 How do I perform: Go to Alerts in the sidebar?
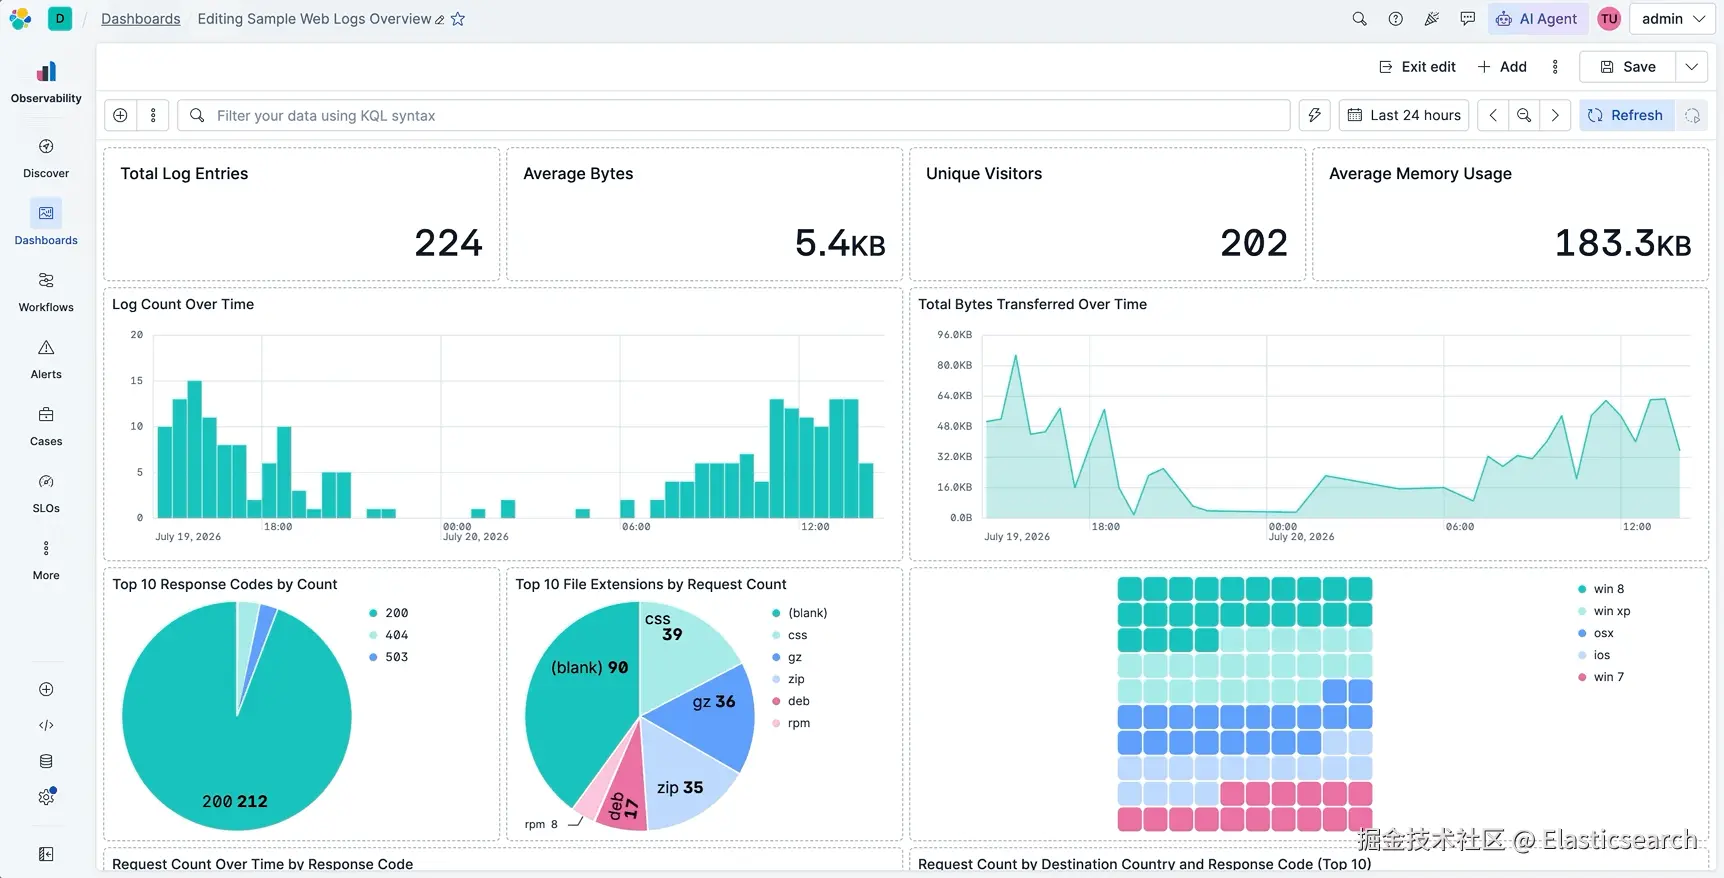click(46, 359)
